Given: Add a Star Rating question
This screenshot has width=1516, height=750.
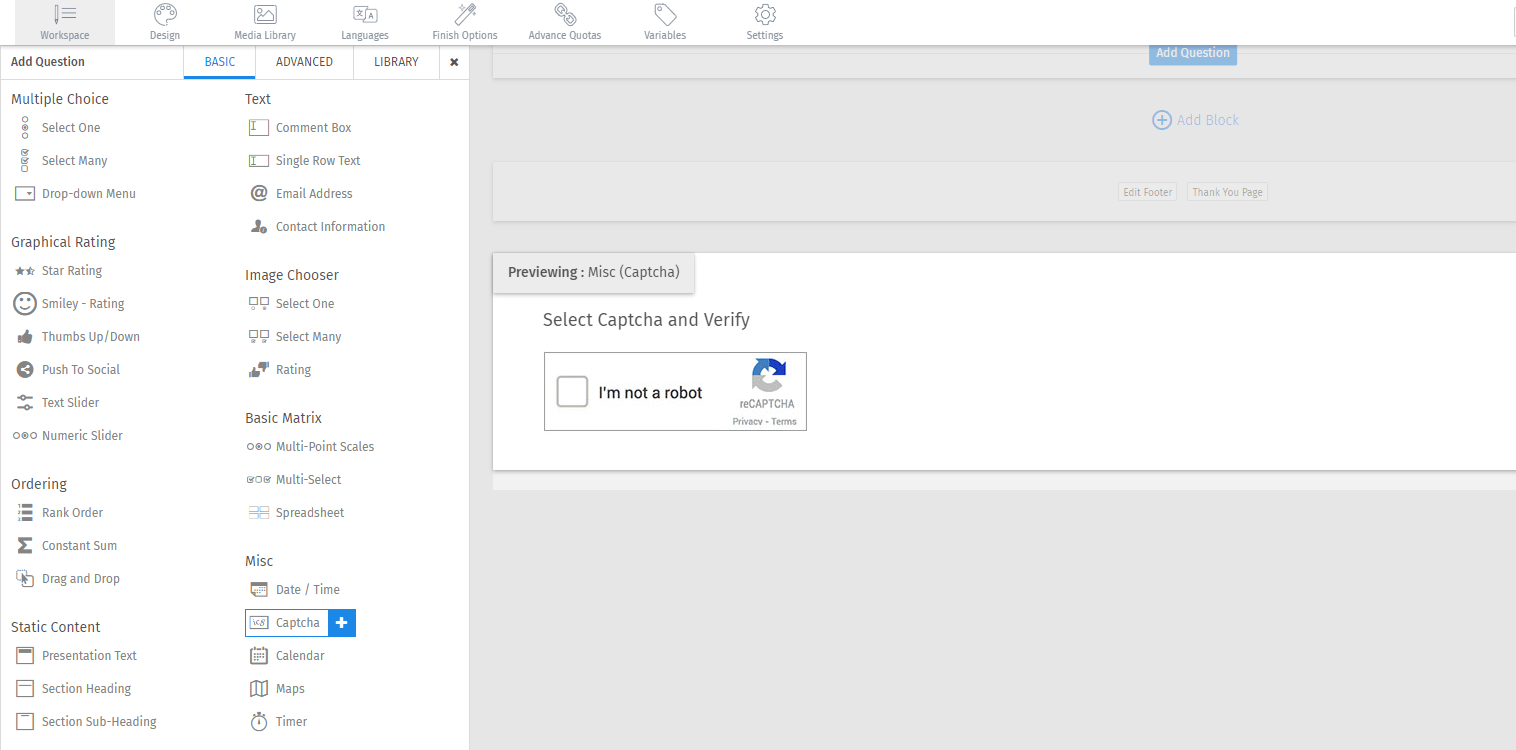Looking at the screenshot, I should click(x=58, y=271).
